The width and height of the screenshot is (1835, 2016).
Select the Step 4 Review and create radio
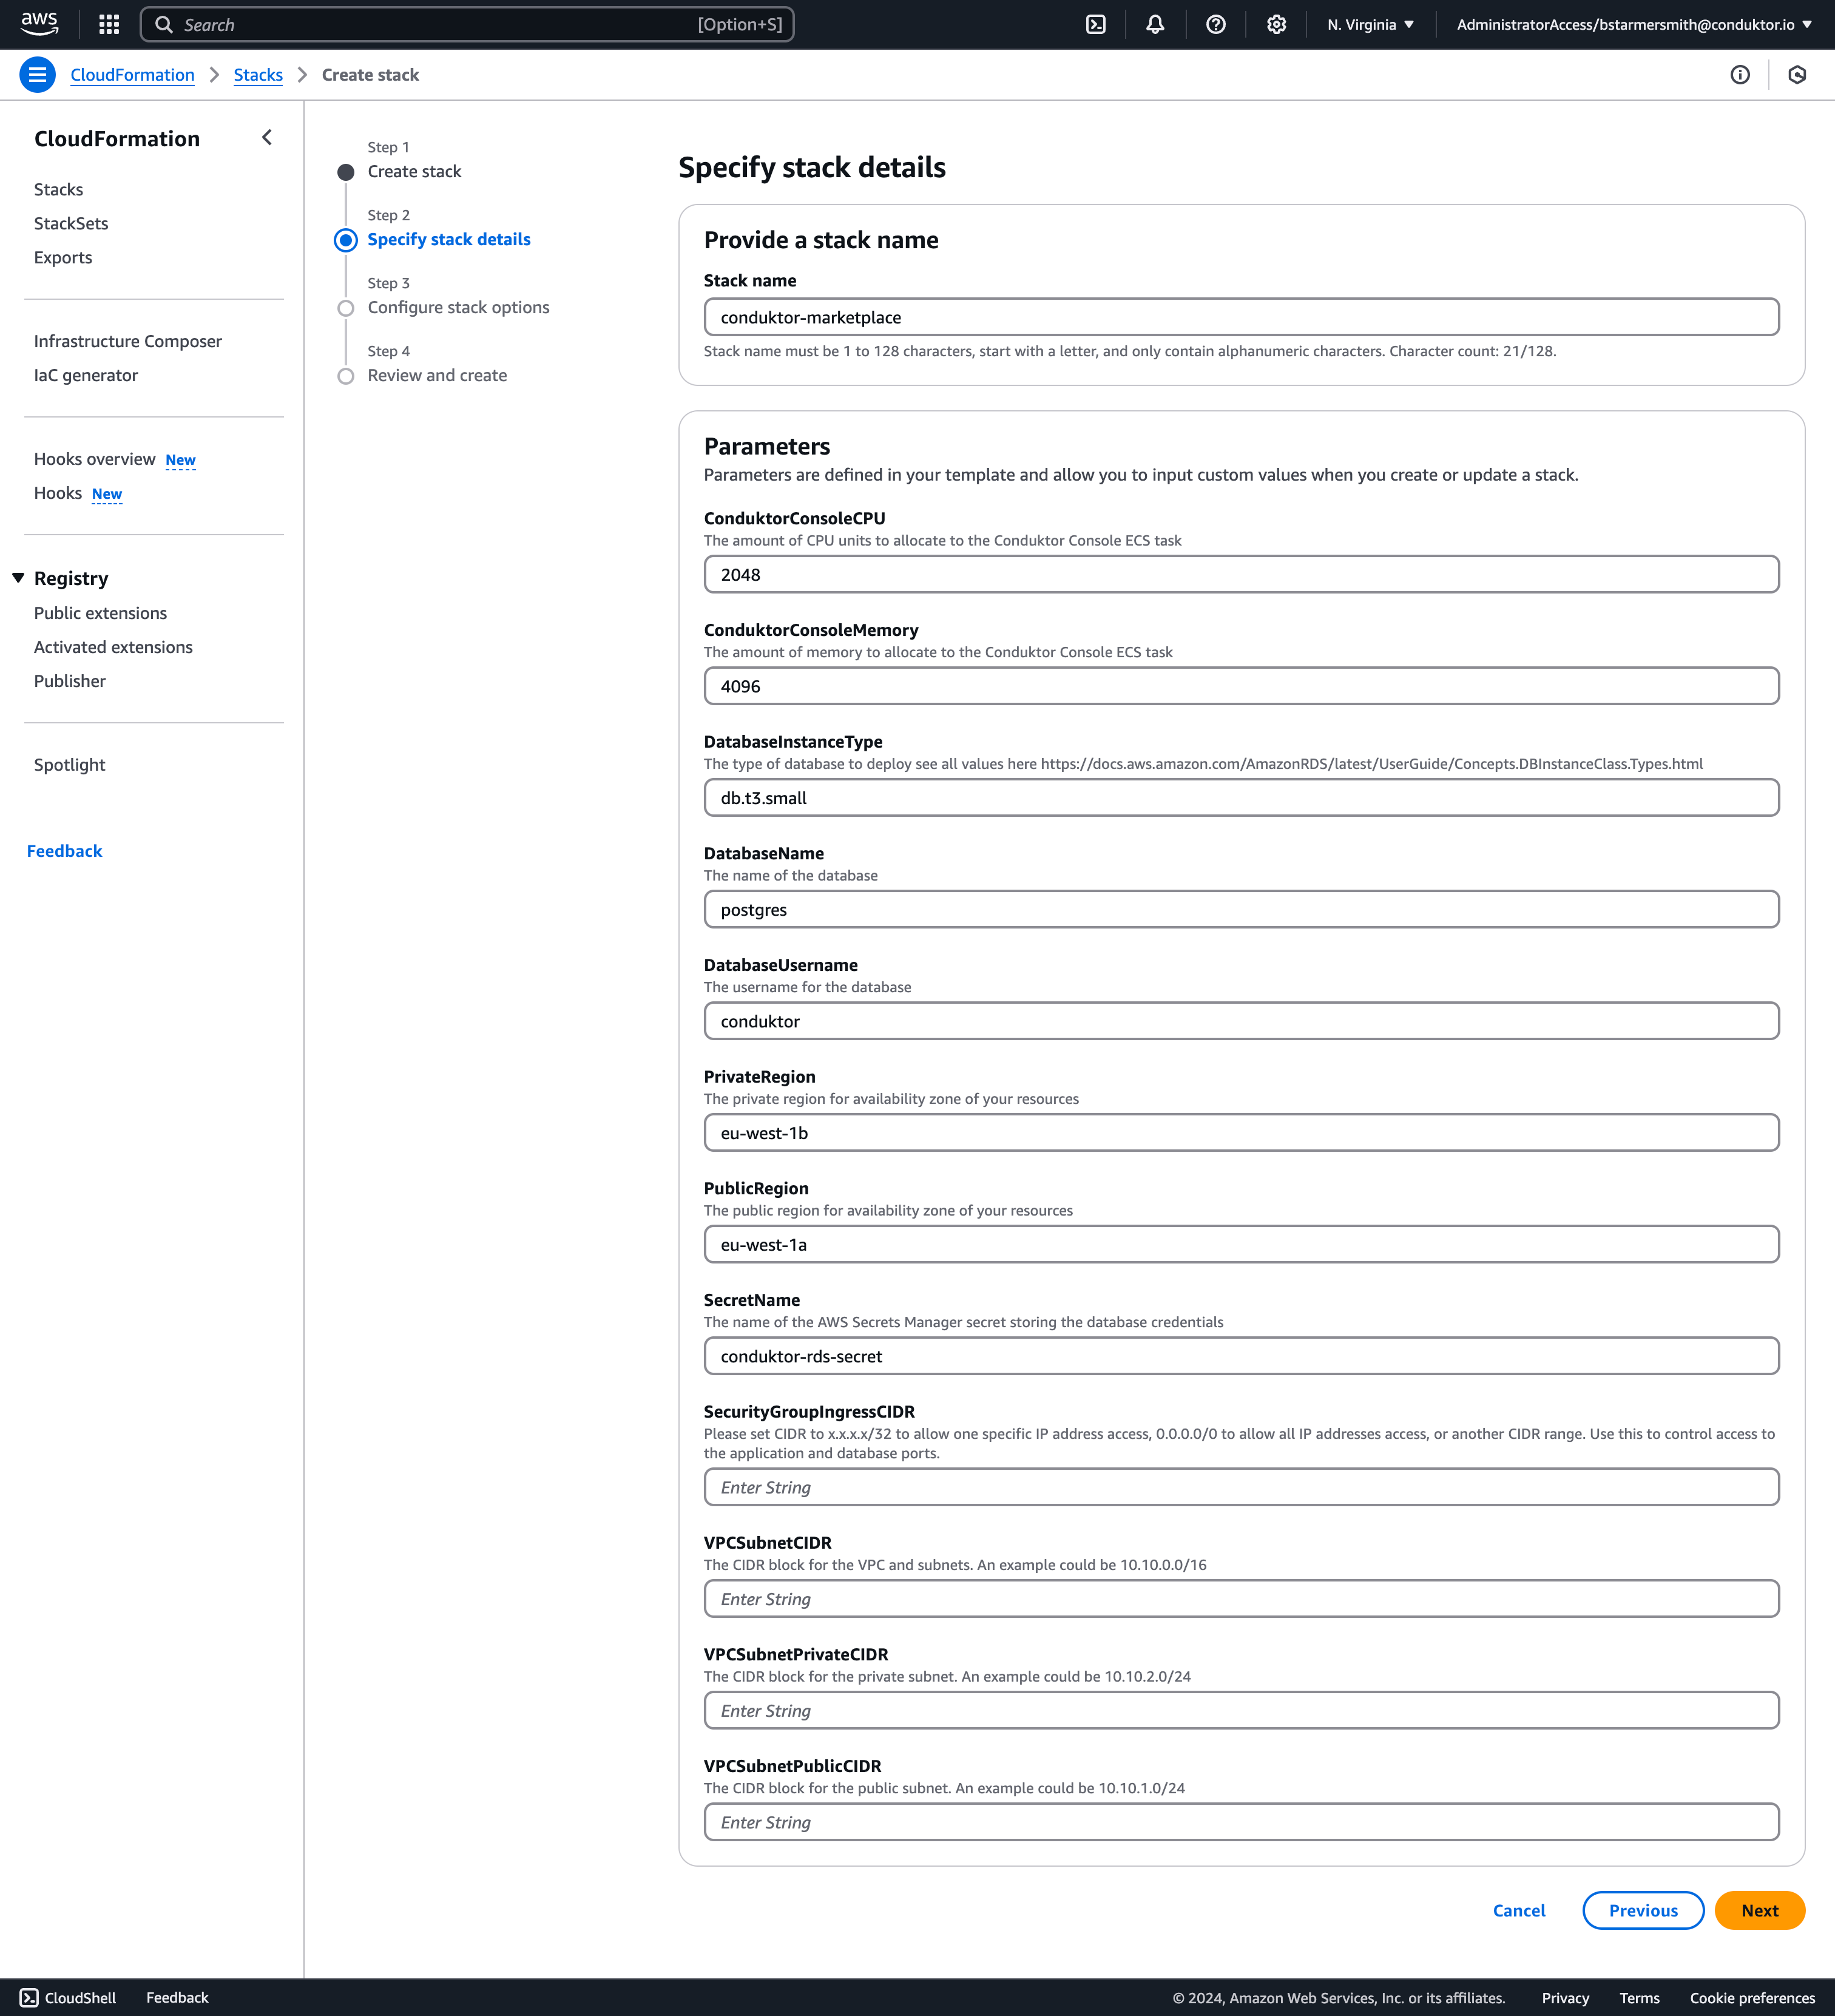tap(346, 376)
